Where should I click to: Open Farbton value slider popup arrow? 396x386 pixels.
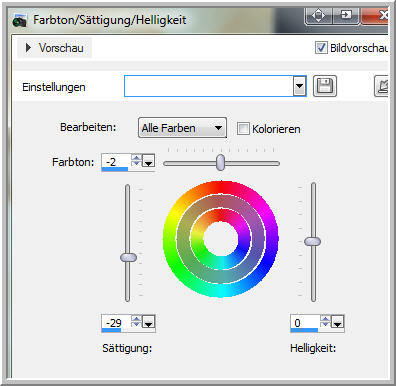149,161
